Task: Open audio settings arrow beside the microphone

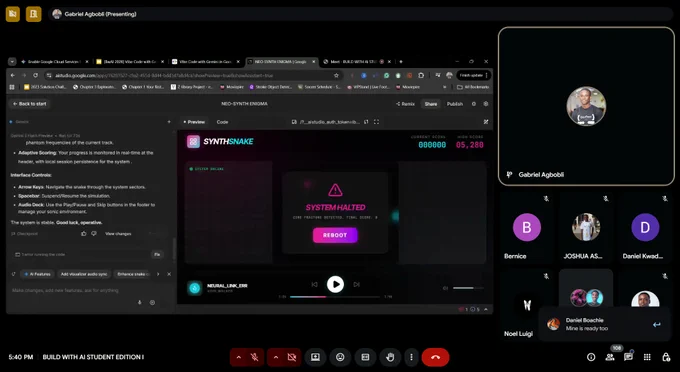Action: (239, 357)
